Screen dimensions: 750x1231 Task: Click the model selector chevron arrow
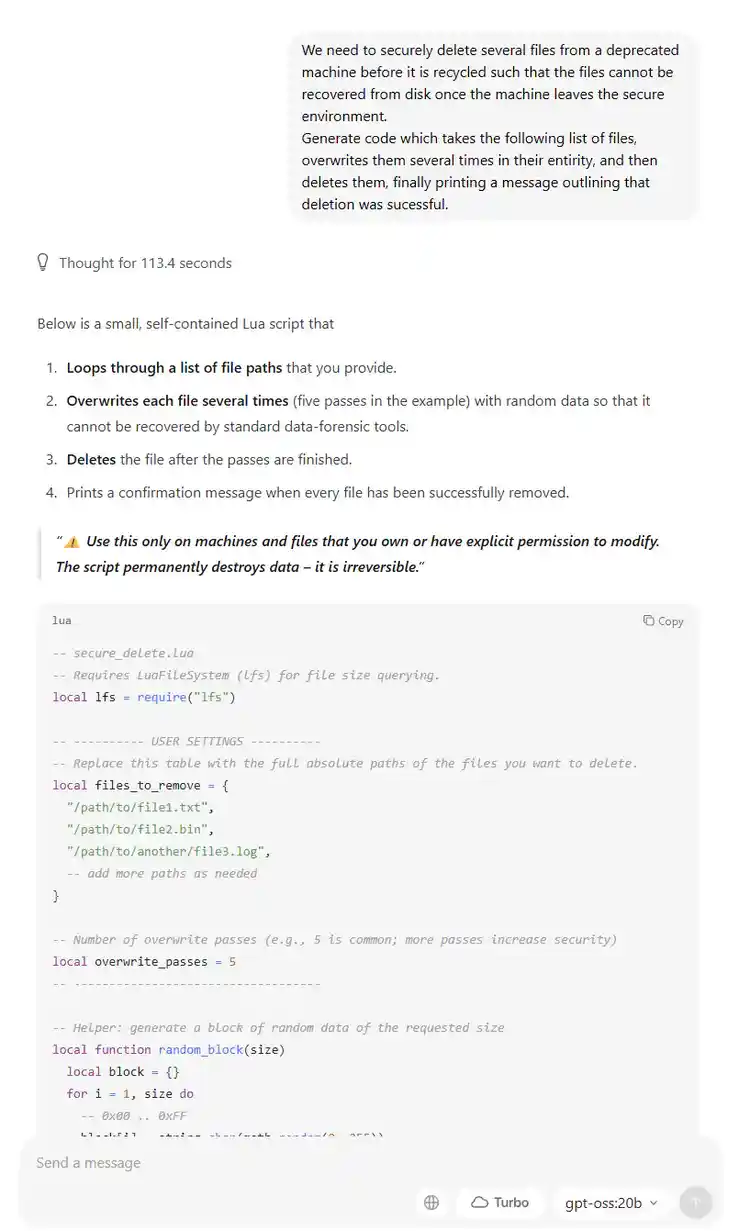(654, 1203)
